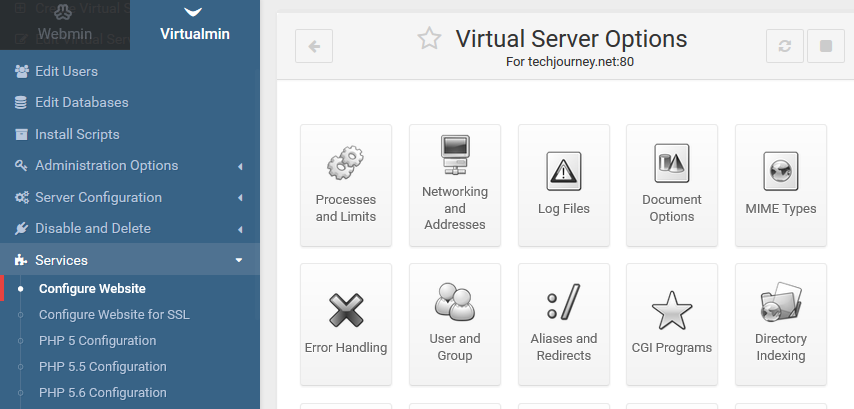Expand the Server Configuration arrow
This screenshot has height=409, width=854.
point(240,198)
